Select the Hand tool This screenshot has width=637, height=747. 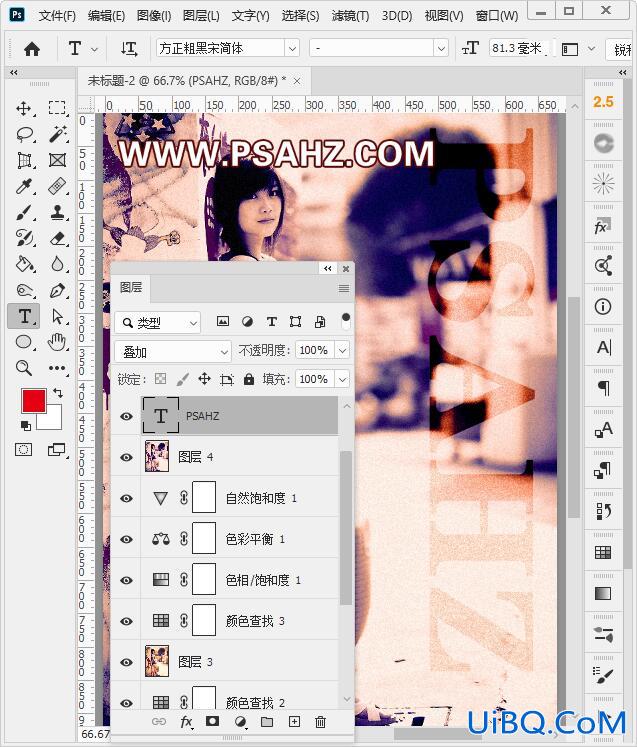[57, 342]
